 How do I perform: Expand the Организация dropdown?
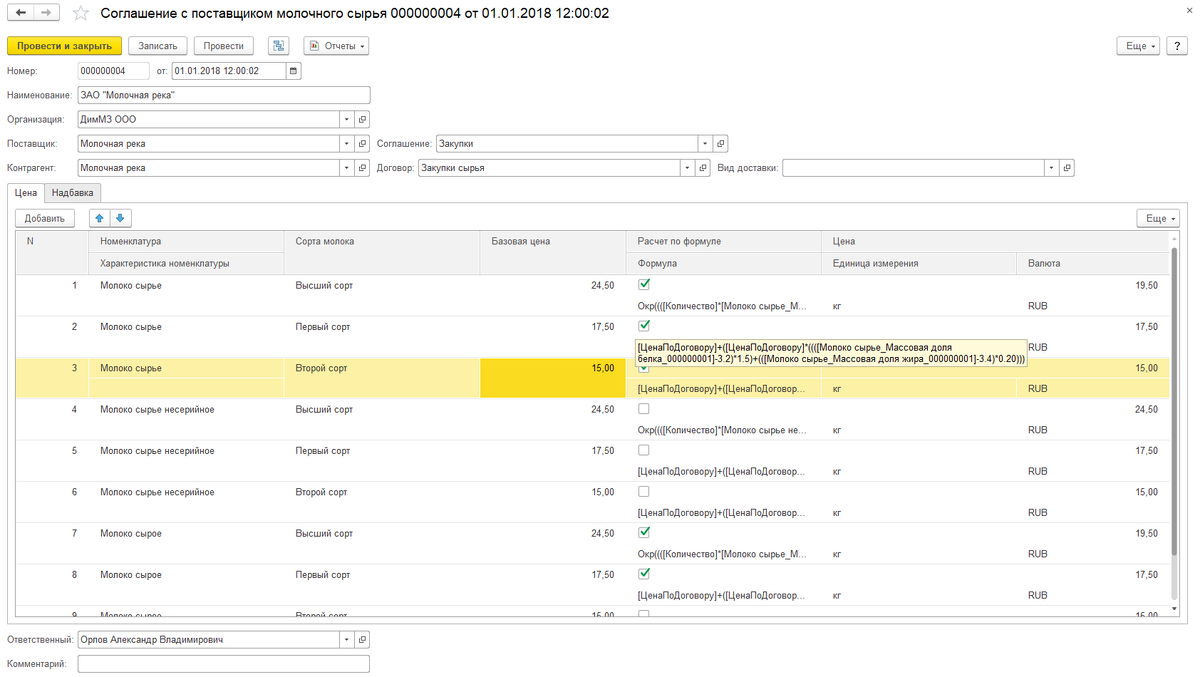(347, 119)
